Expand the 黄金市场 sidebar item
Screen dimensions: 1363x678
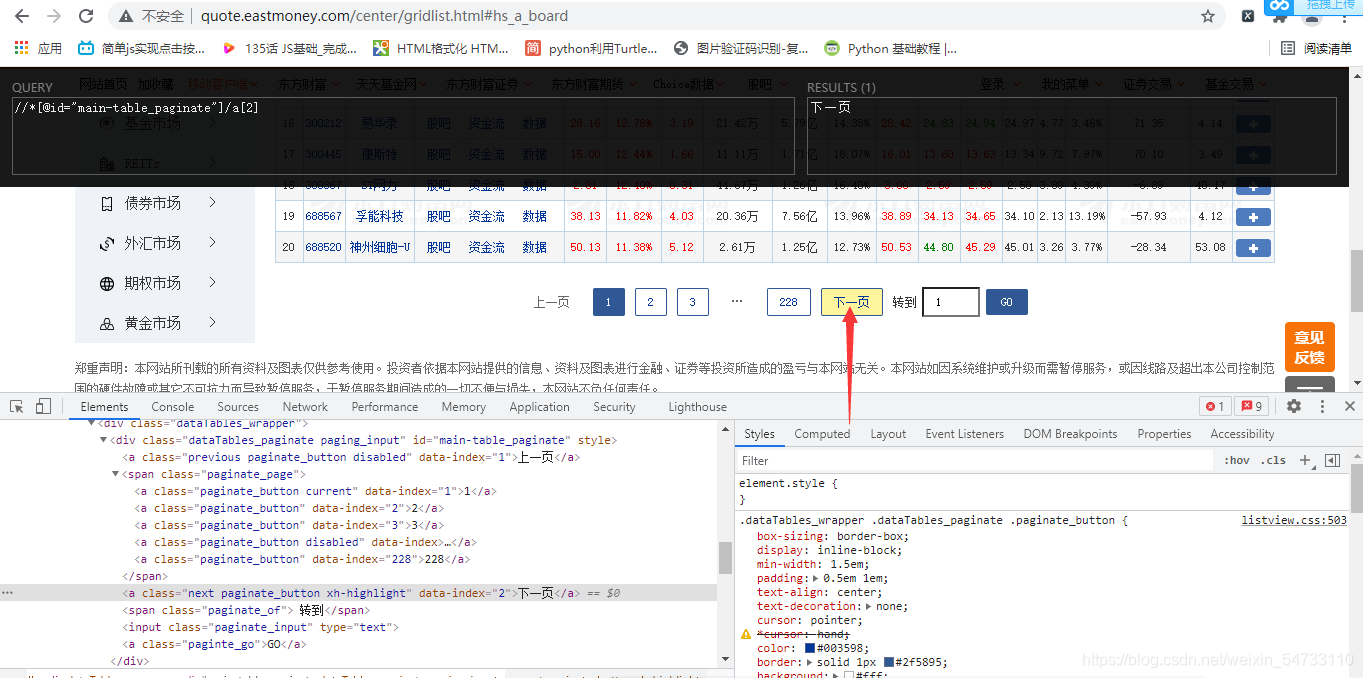(213, 323)
